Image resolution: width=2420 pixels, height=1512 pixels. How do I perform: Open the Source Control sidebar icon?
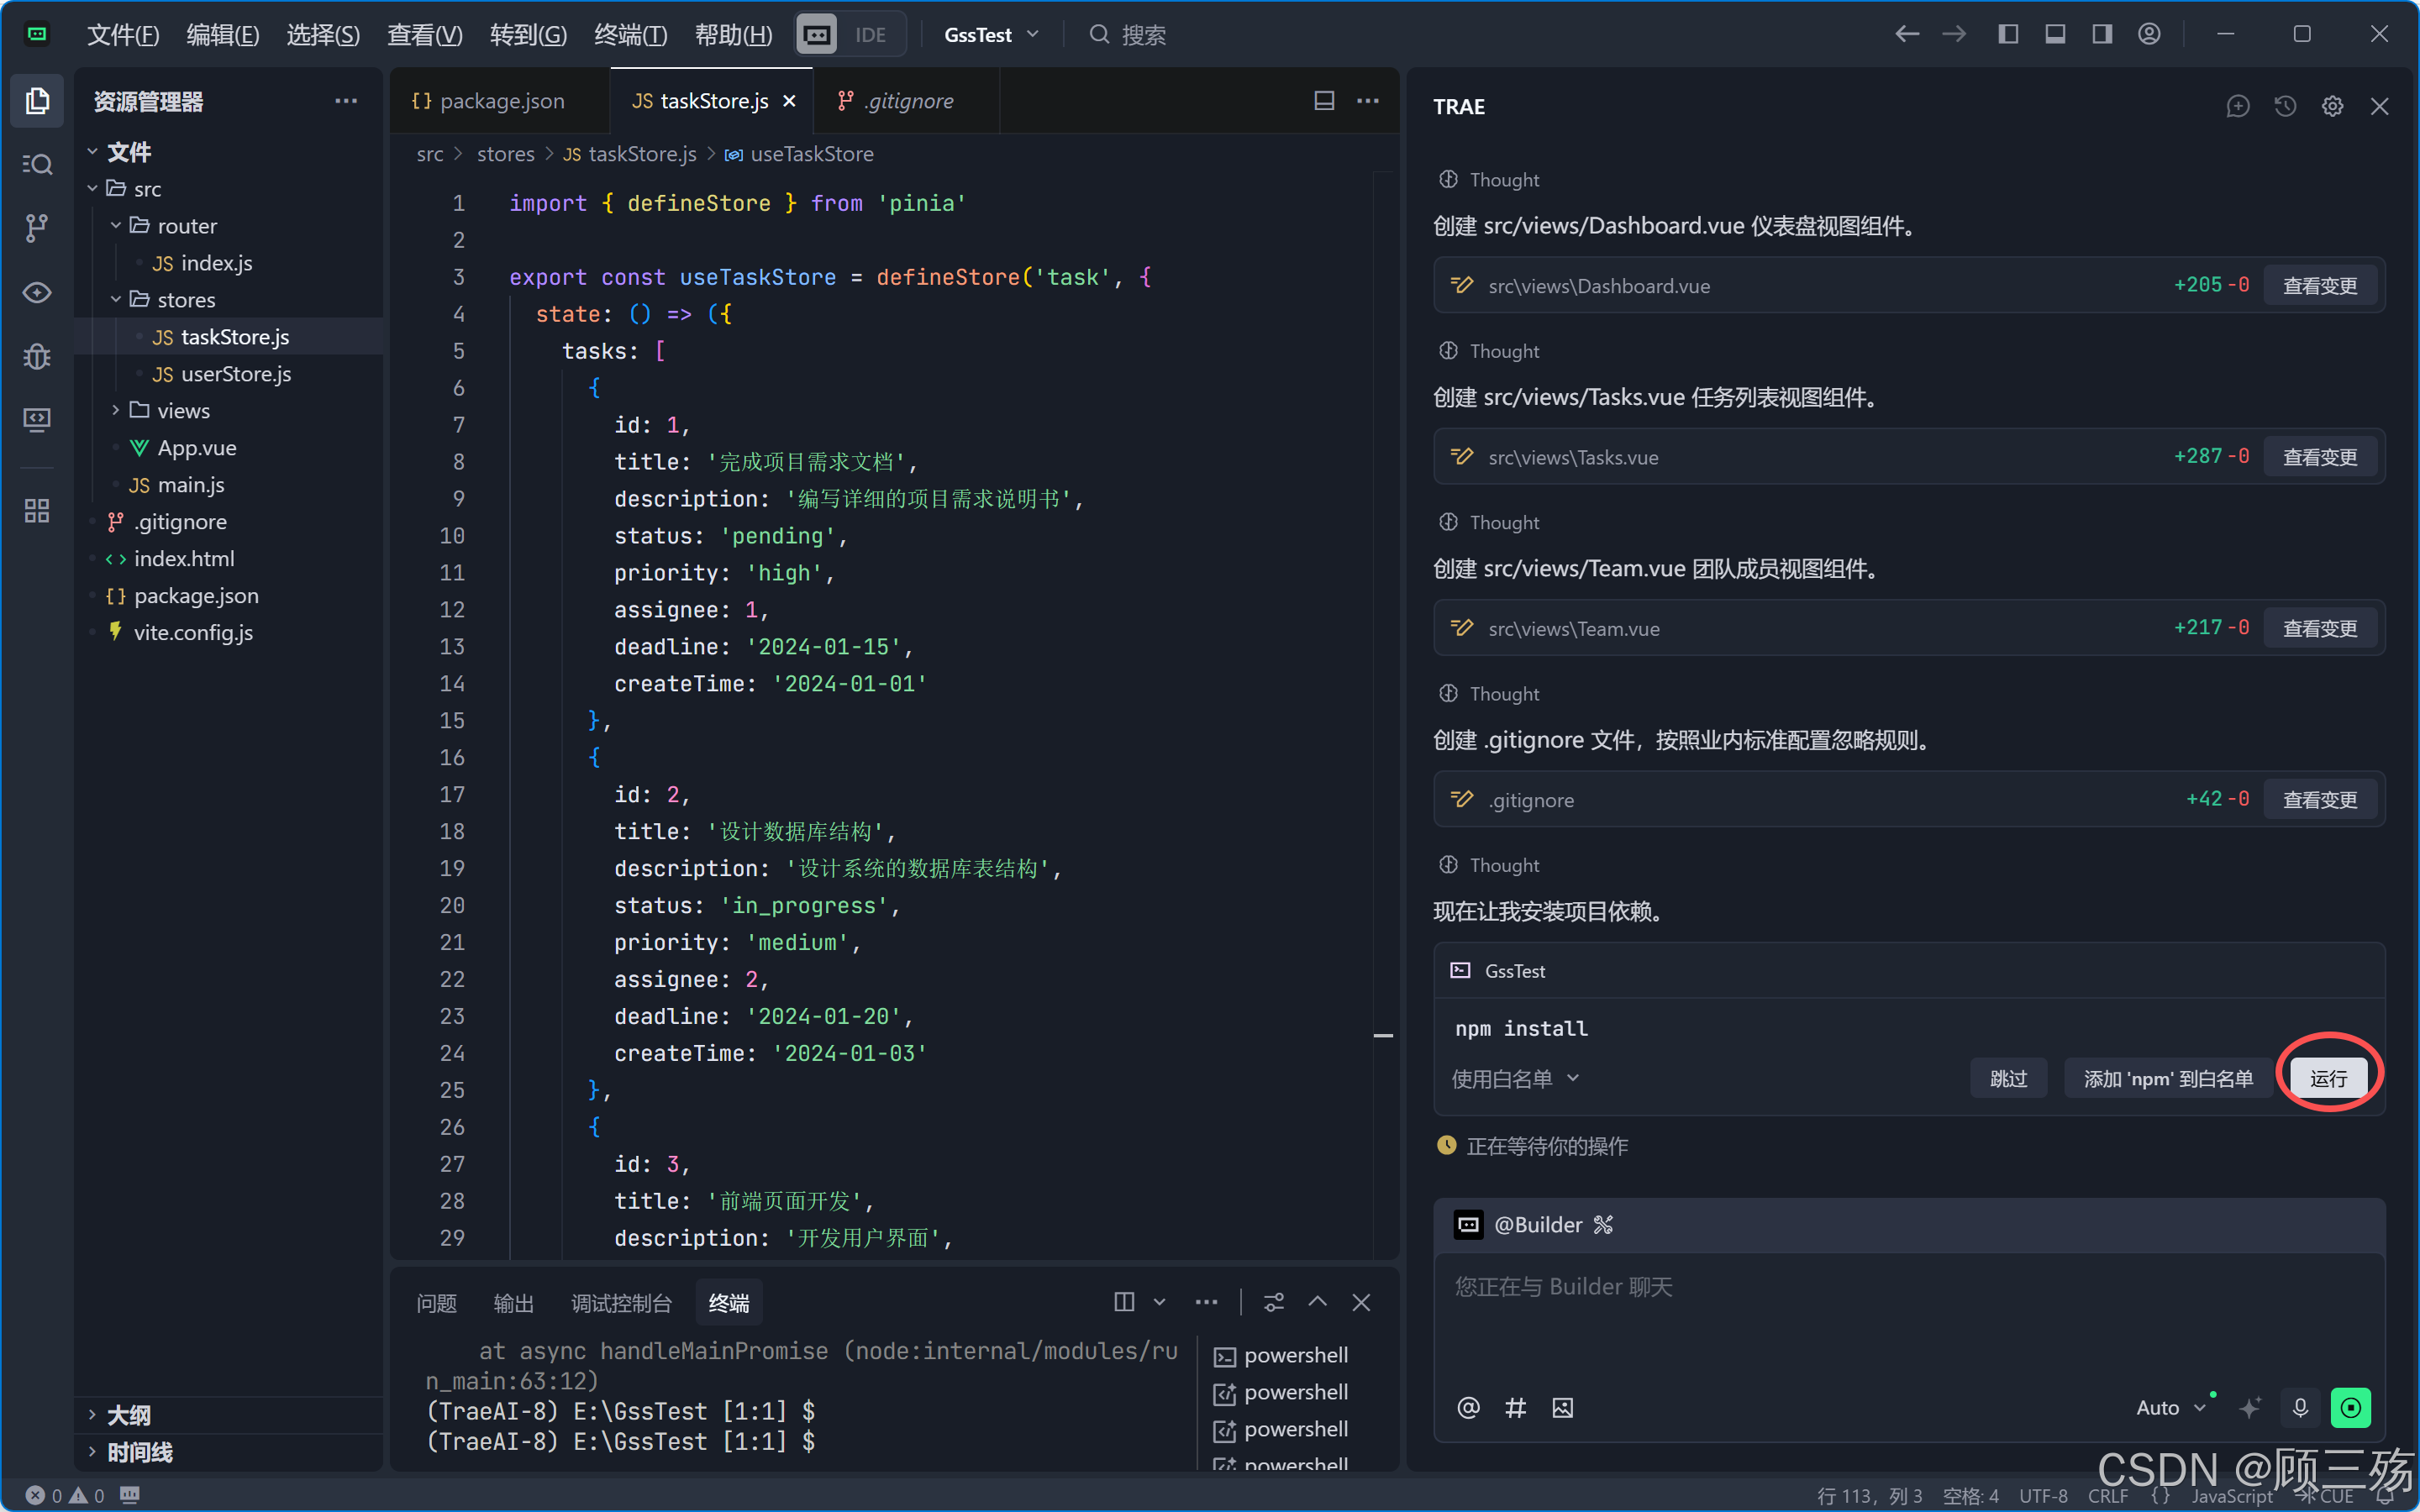37,228
